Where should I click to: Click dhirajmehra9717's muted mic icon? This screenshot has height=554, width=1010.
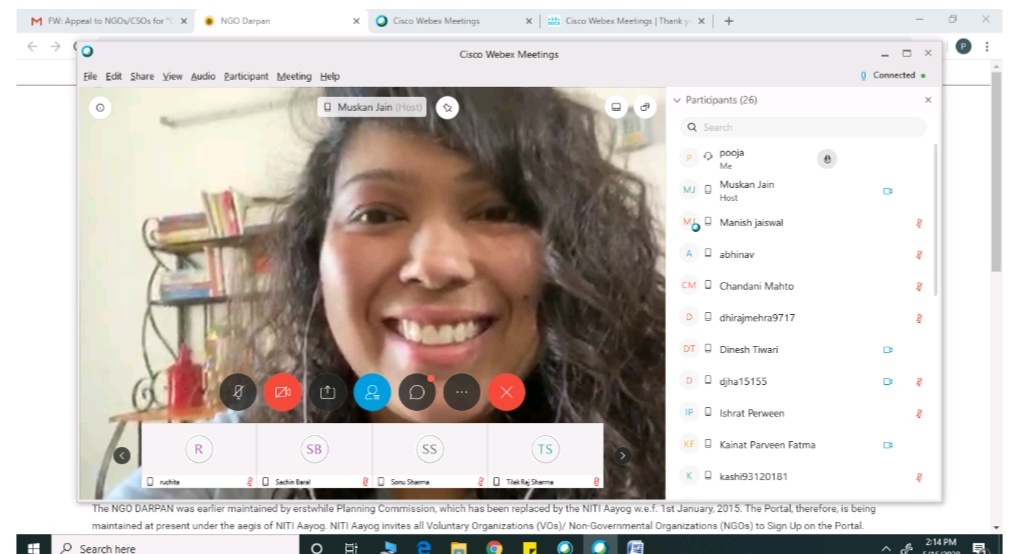[919, 318]
